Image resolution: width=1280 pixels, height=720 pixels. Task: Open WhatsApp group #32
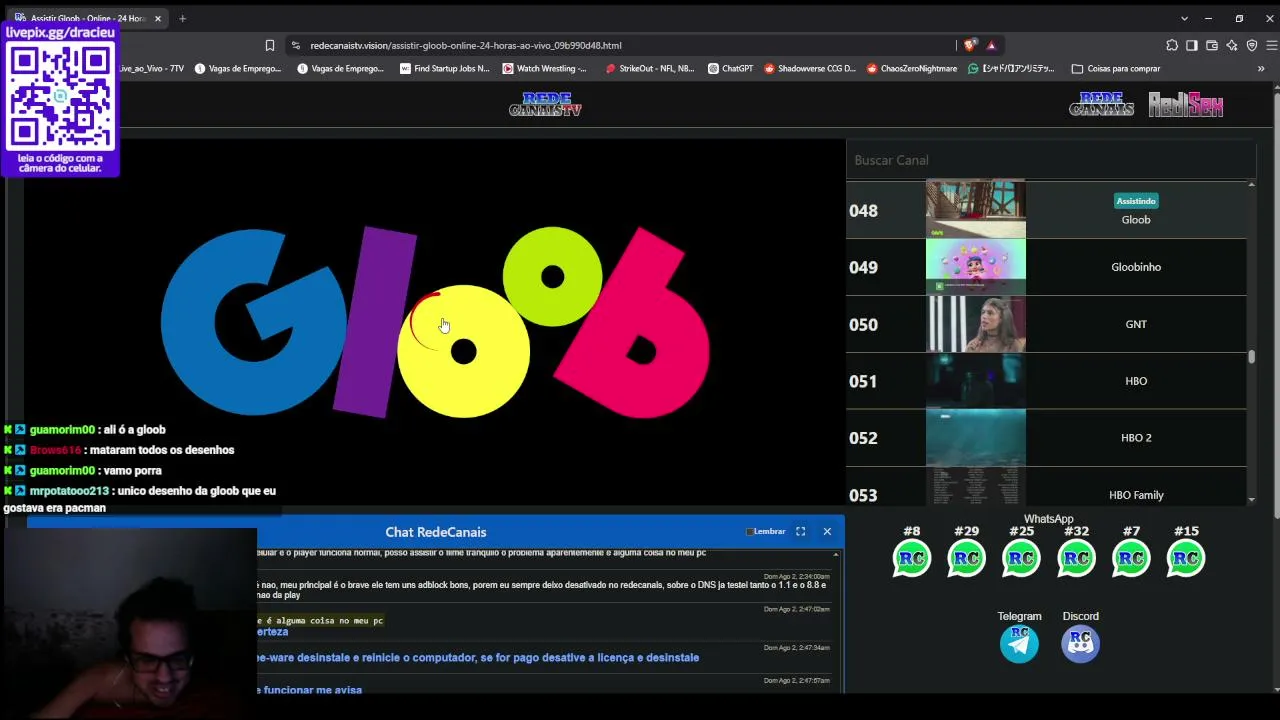point(1076,558)
